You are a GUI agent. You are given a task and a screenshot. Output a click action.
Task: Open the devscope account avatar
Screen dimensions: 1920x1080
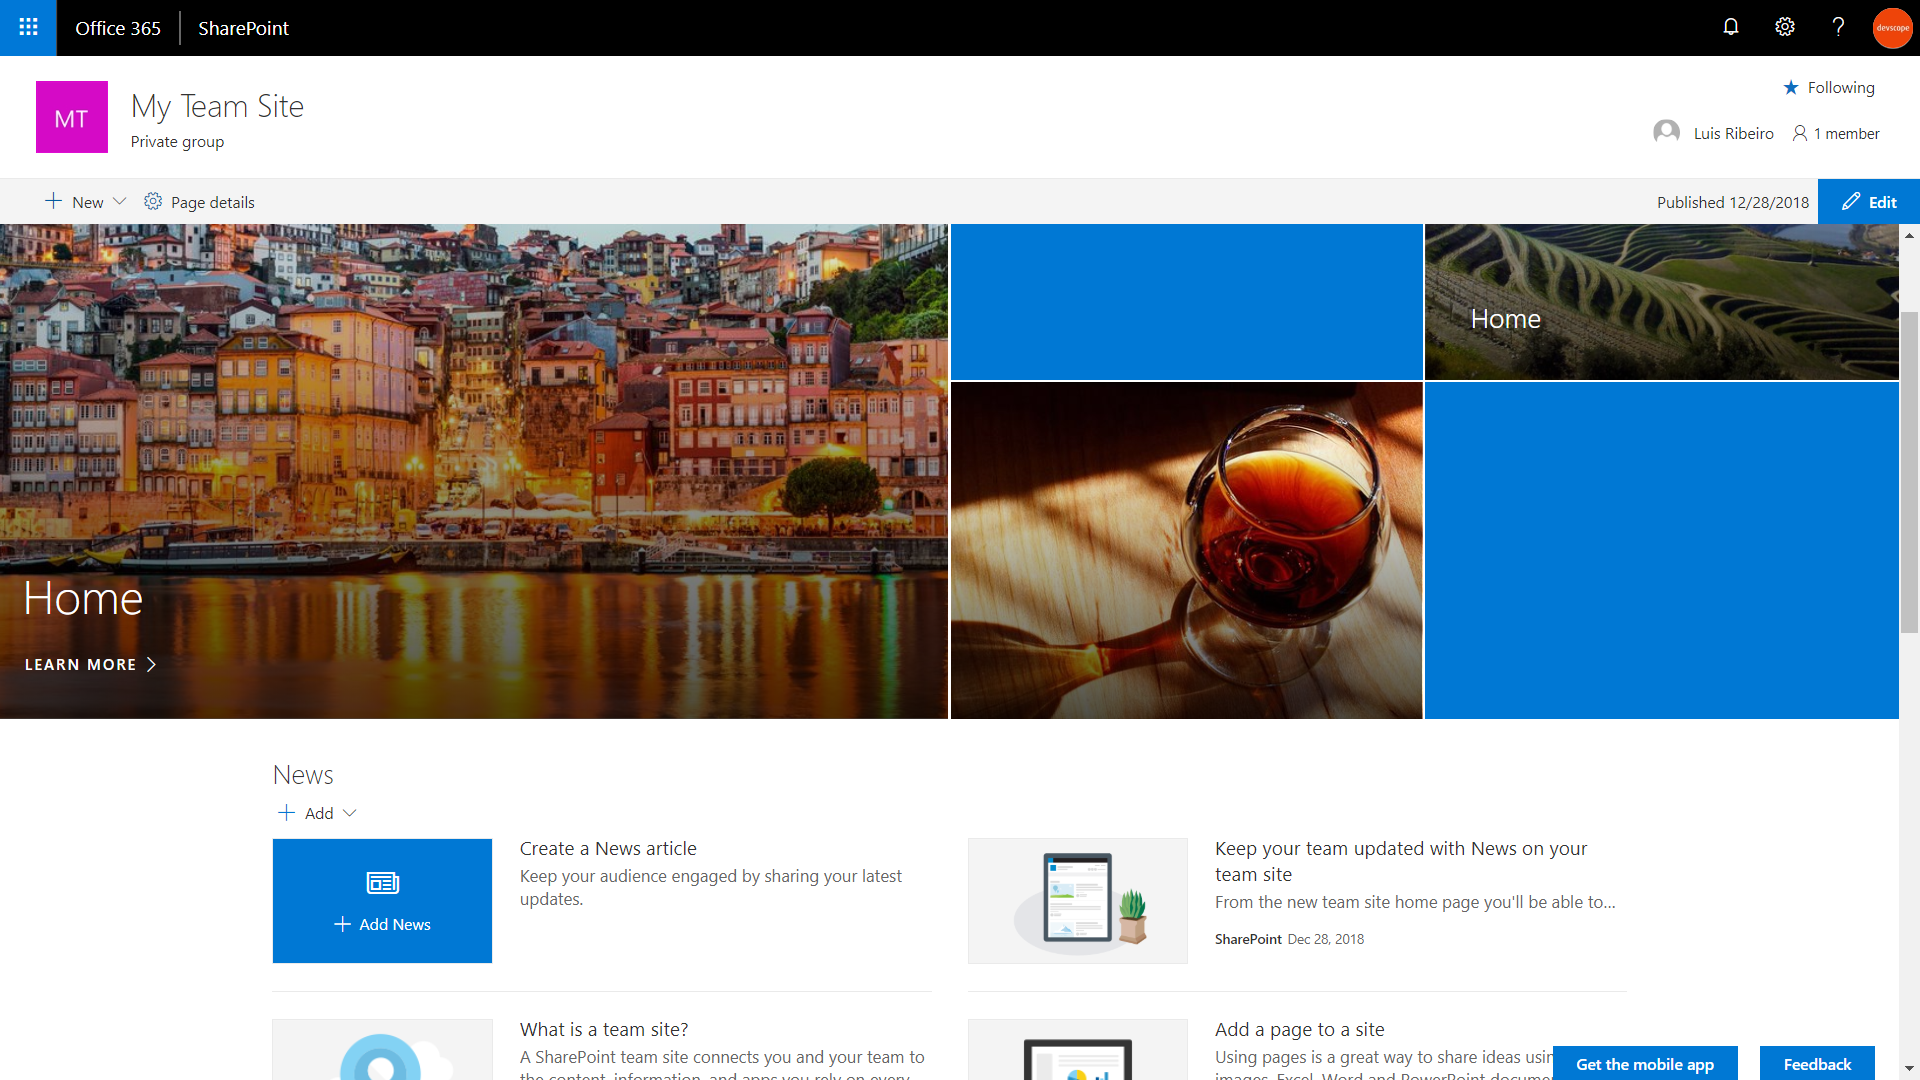[x=1892, y=28]
